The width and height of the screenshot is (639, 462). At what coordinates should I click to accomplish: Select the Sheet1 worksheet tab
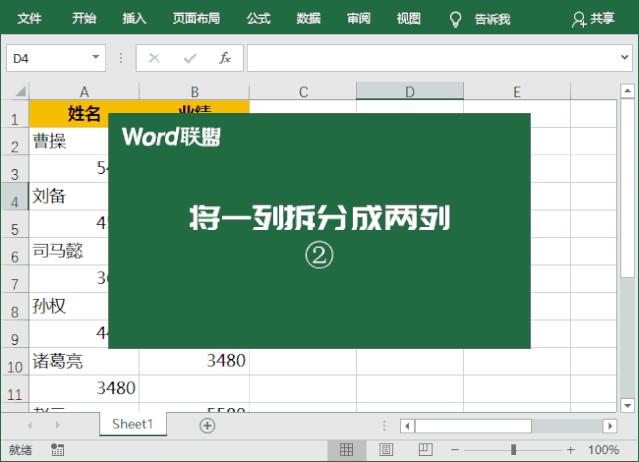(x=132, y=424)
